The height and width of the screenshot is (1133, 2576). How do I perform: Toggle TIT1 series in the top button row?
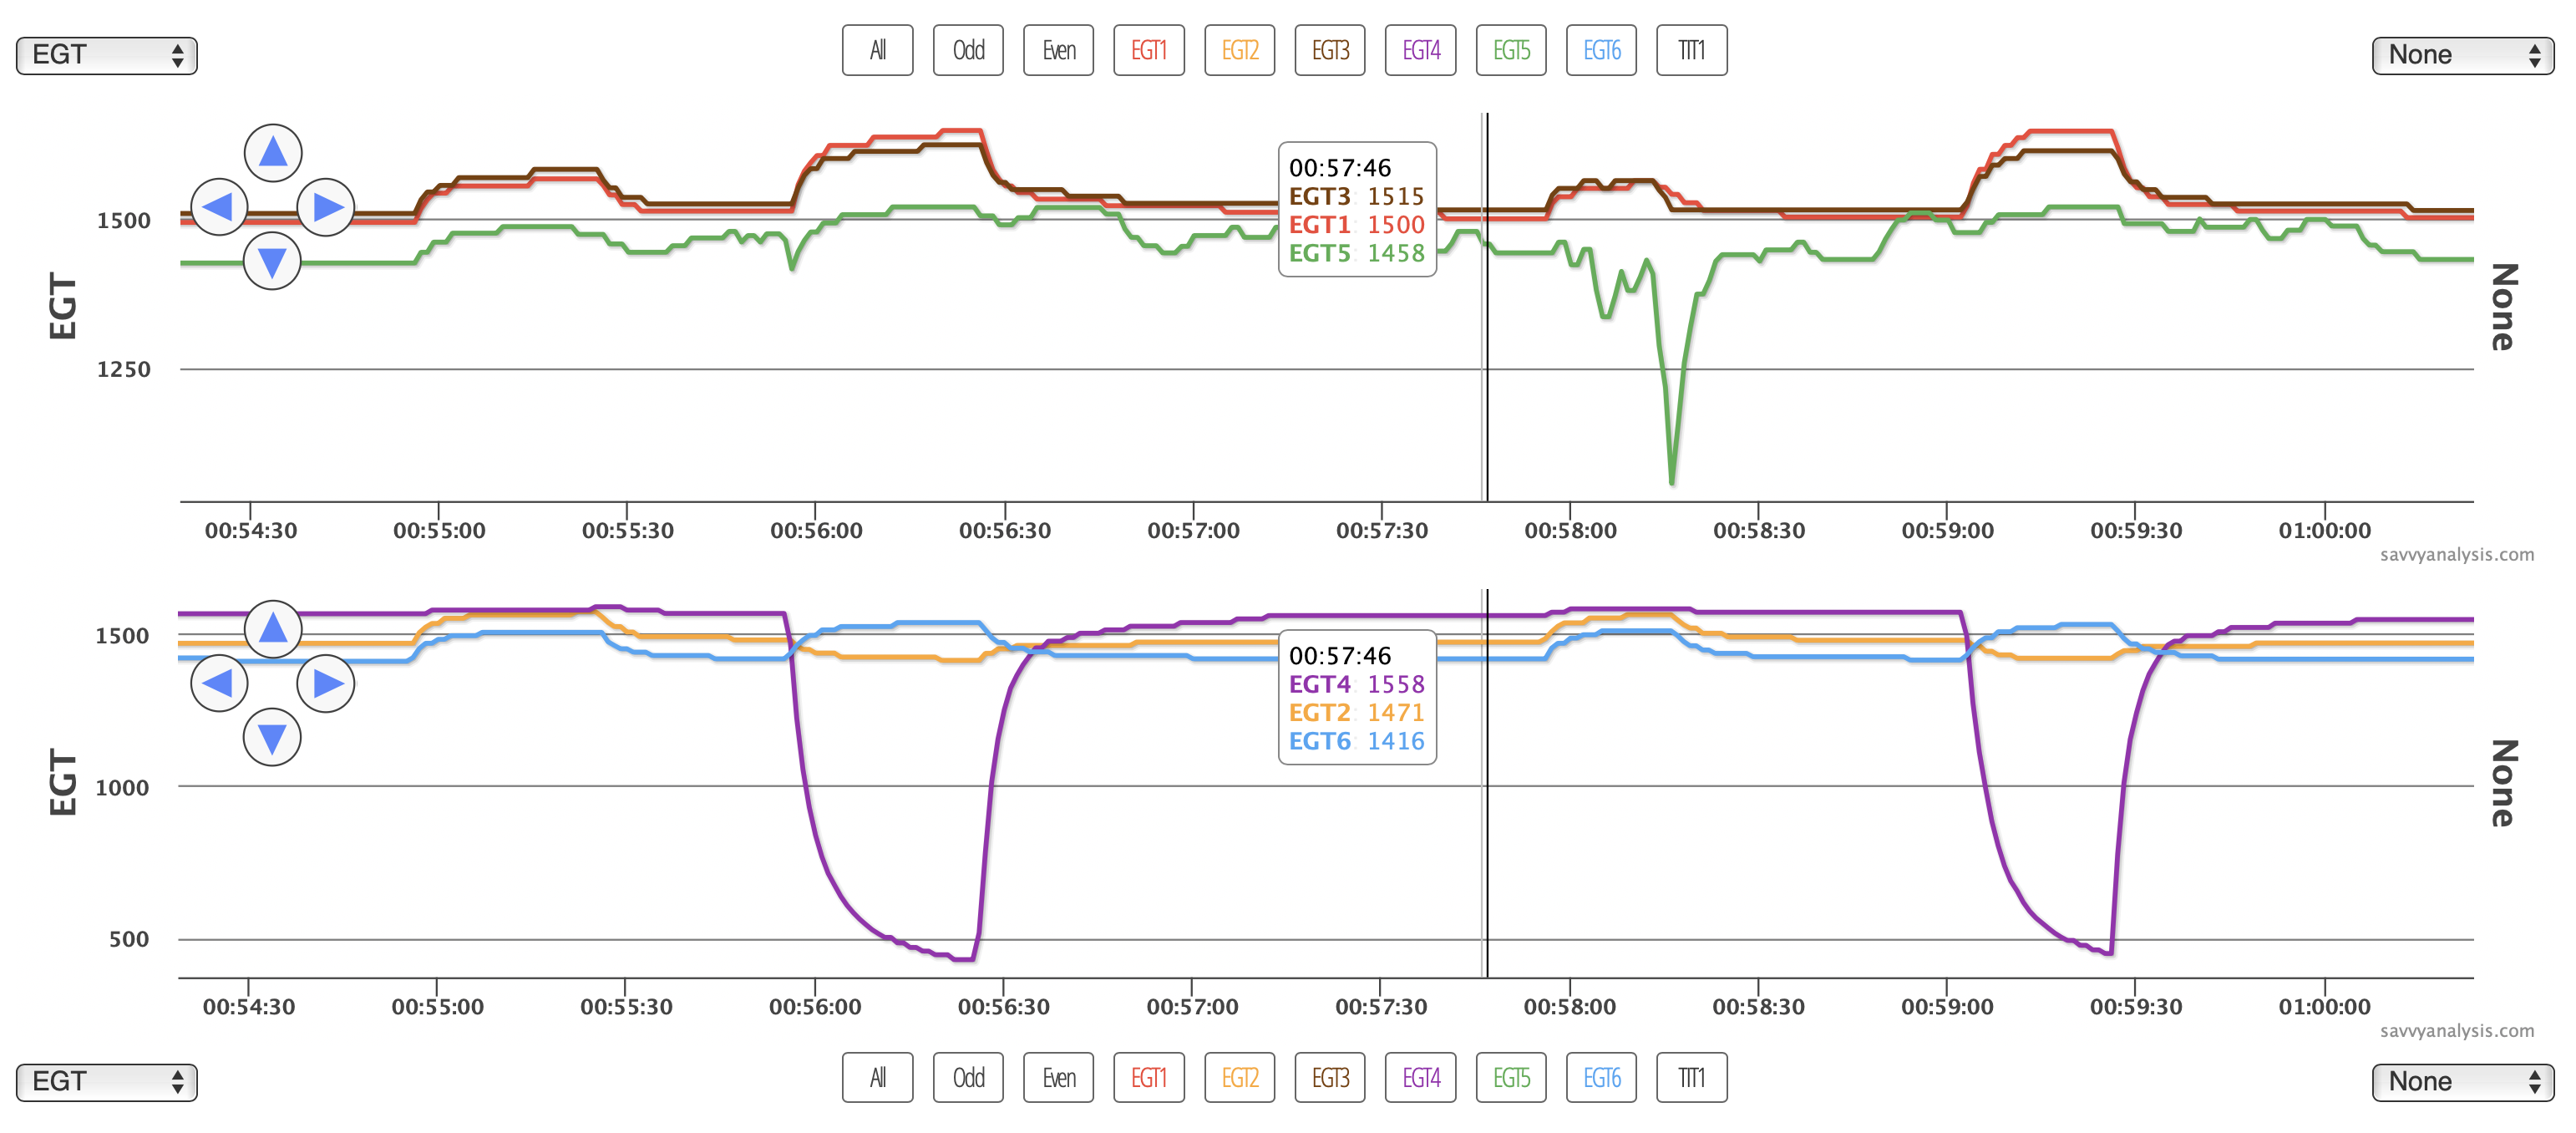[x=1692, y=50]
